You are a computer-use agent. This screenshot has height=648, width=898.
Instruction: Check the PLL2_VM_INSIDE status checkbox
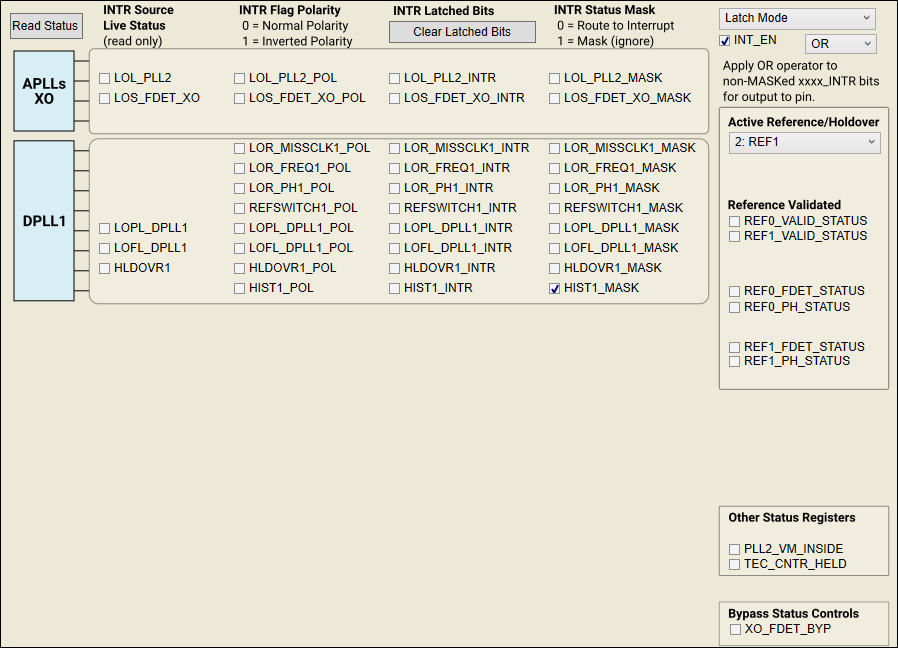tap(736, 549)
